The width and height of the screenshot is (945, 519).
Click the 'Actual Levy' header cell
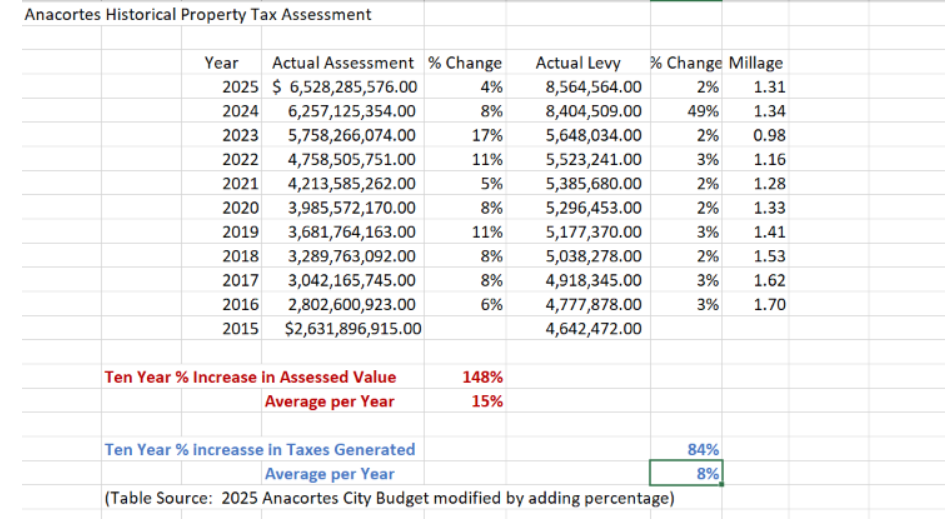click(x=578, y=63)
